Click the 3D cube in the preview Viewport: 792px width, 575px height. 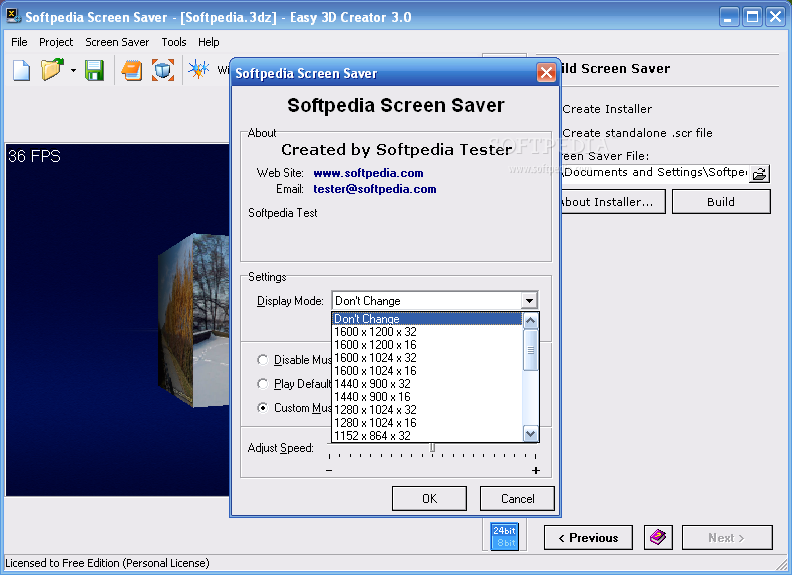click(x=194, y=319)
